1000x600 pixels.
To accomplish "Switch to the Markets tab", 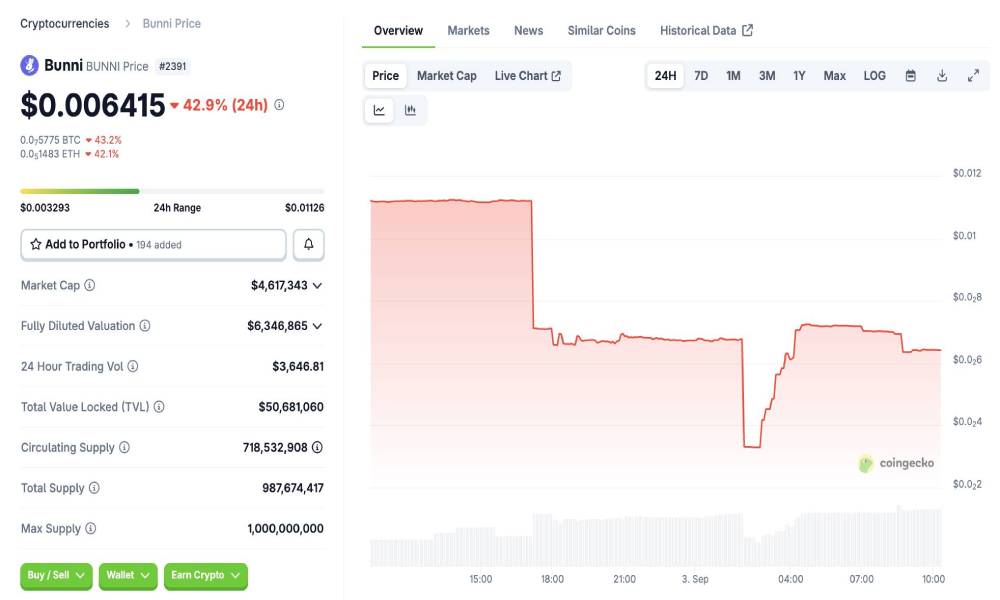I will [468, 31].
